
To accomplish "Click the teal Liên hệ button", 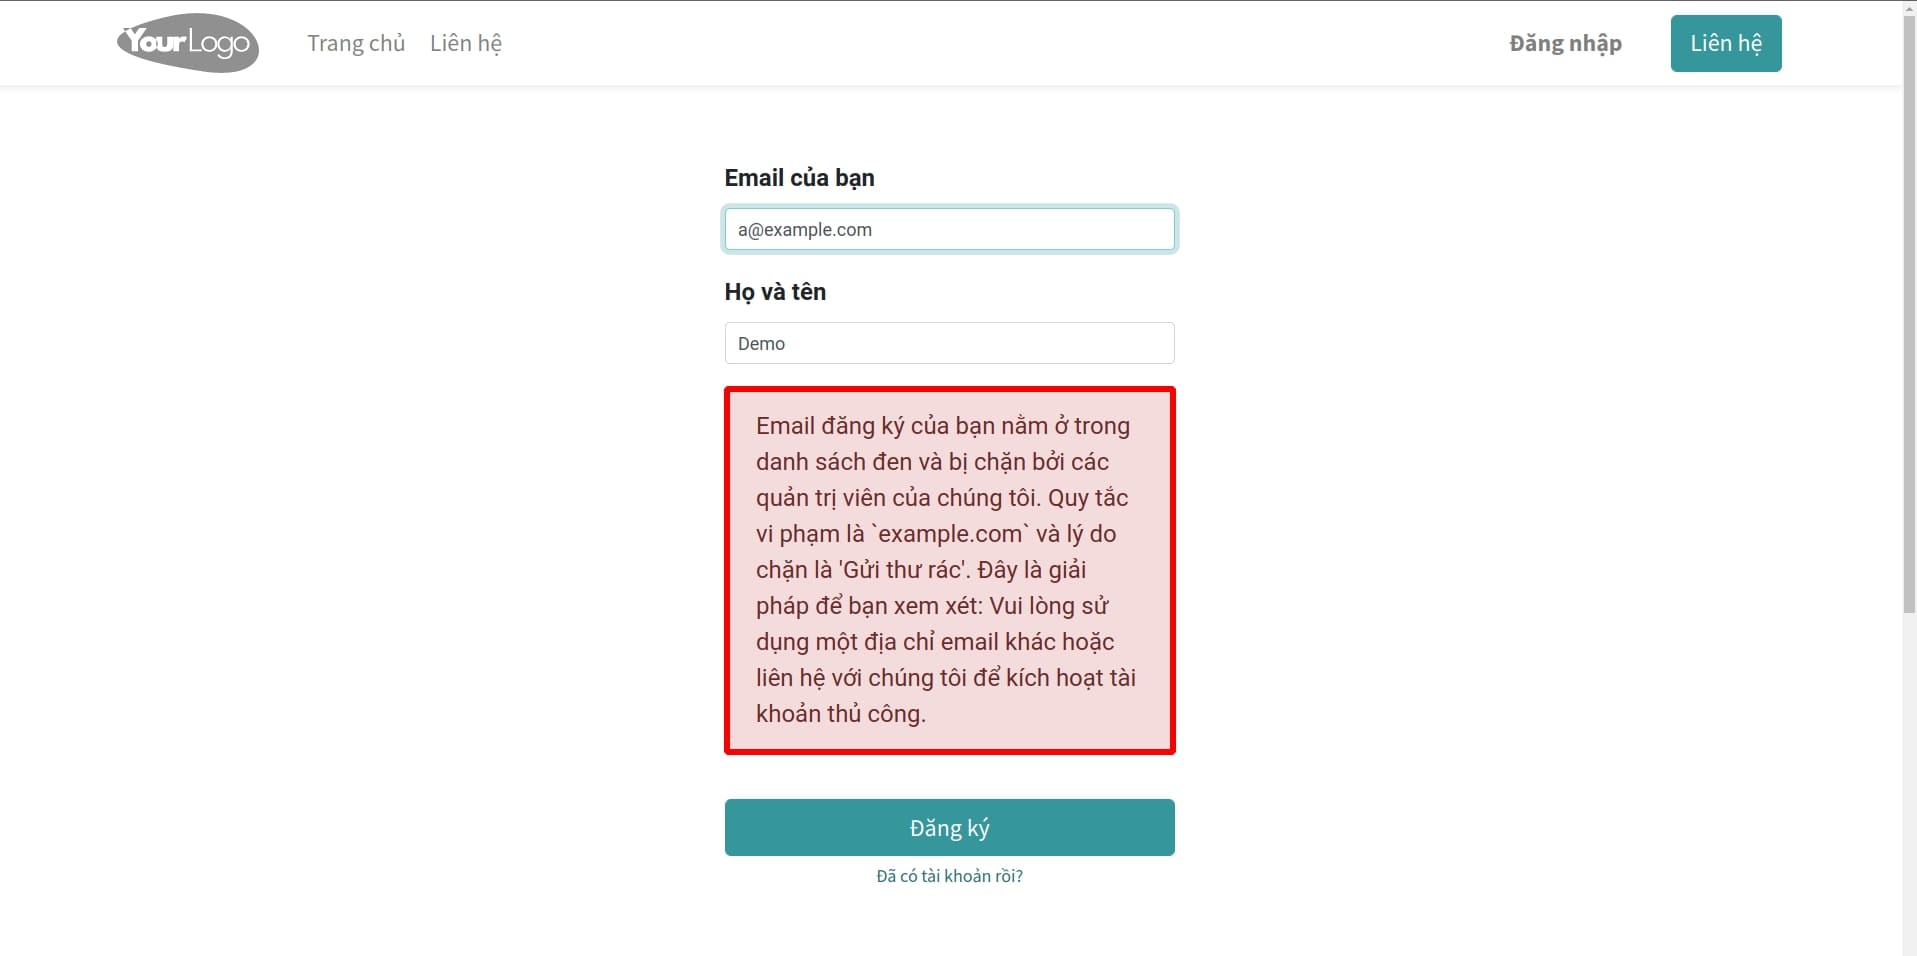I will coord(1726,43).
